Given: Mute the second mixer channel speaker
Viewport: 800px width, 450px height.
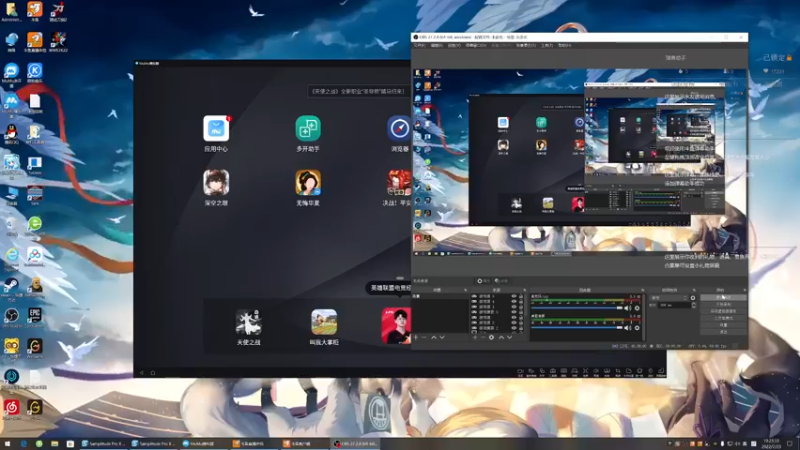Looking at the screenshot, I should 627,328.
